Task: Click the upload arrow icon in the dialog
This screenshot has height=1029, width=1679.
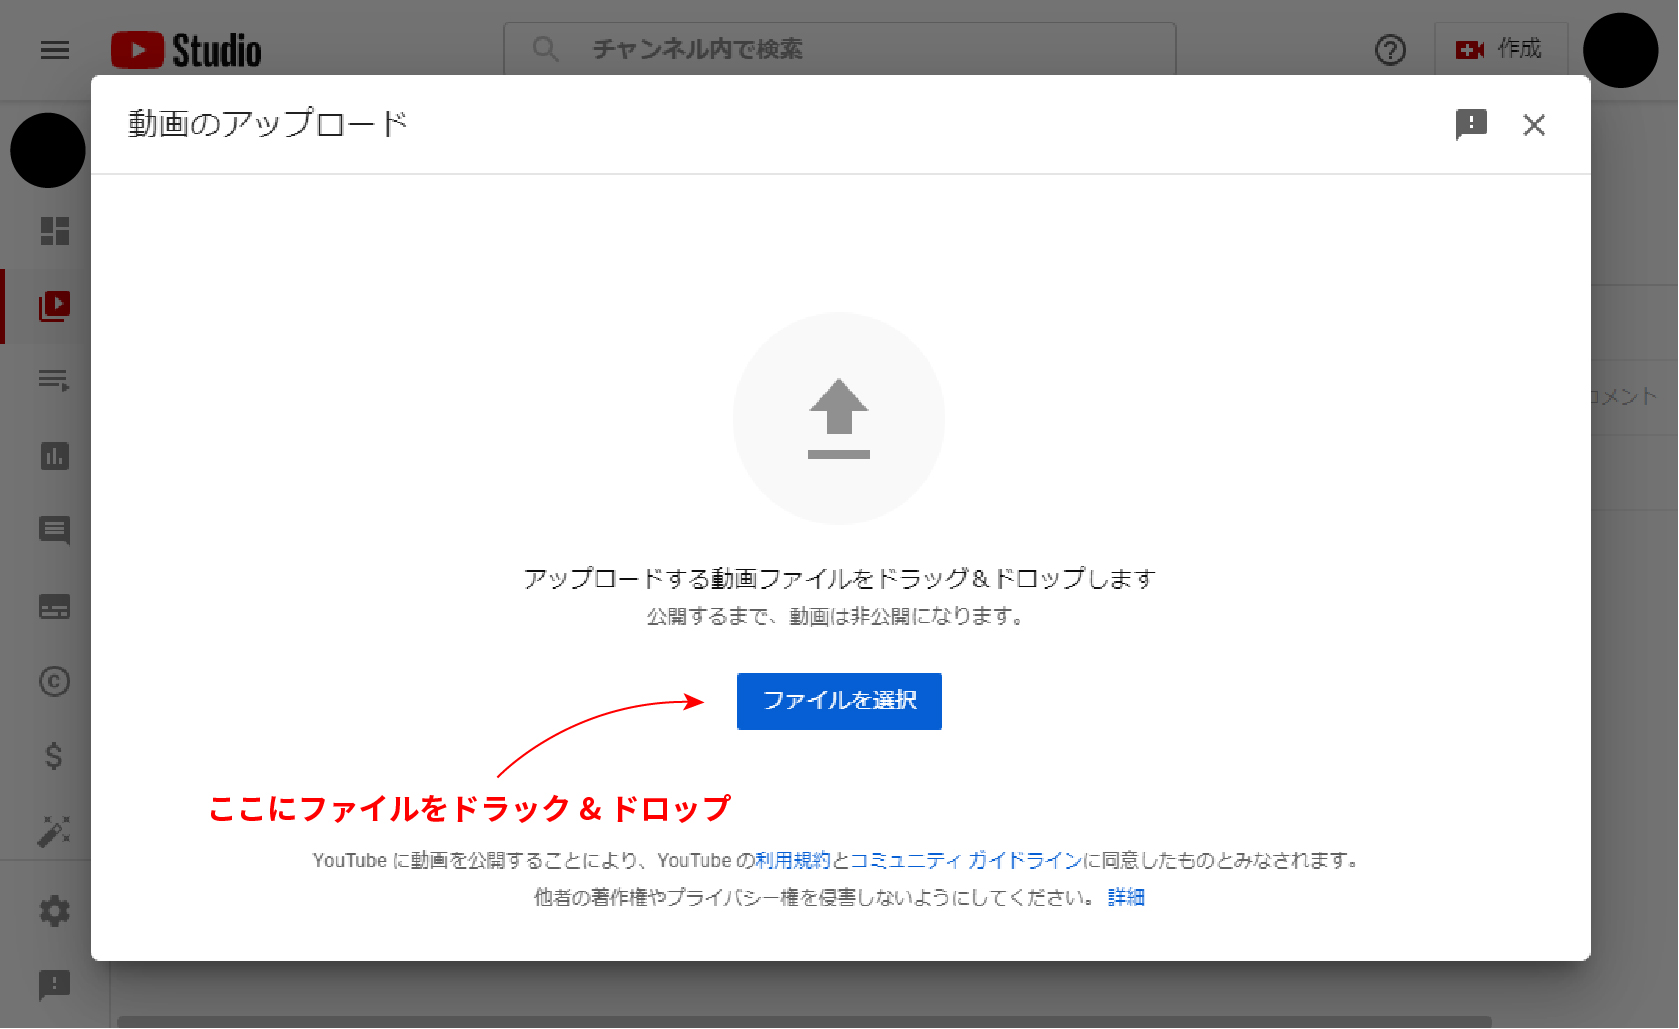Action: point(838,418)
